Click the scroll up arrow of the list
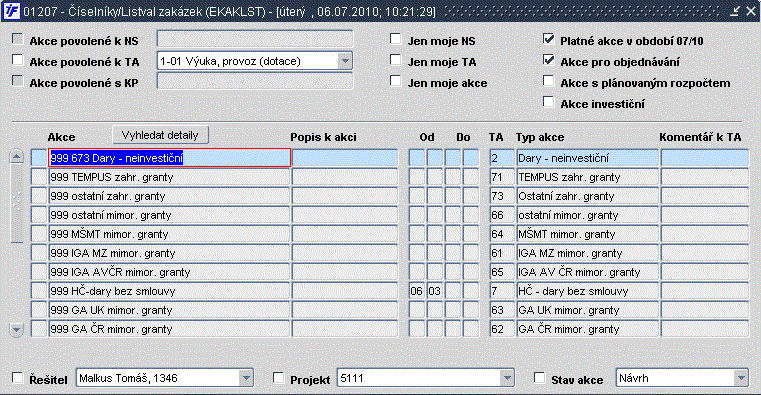The image size is (761, 395). 17,156
